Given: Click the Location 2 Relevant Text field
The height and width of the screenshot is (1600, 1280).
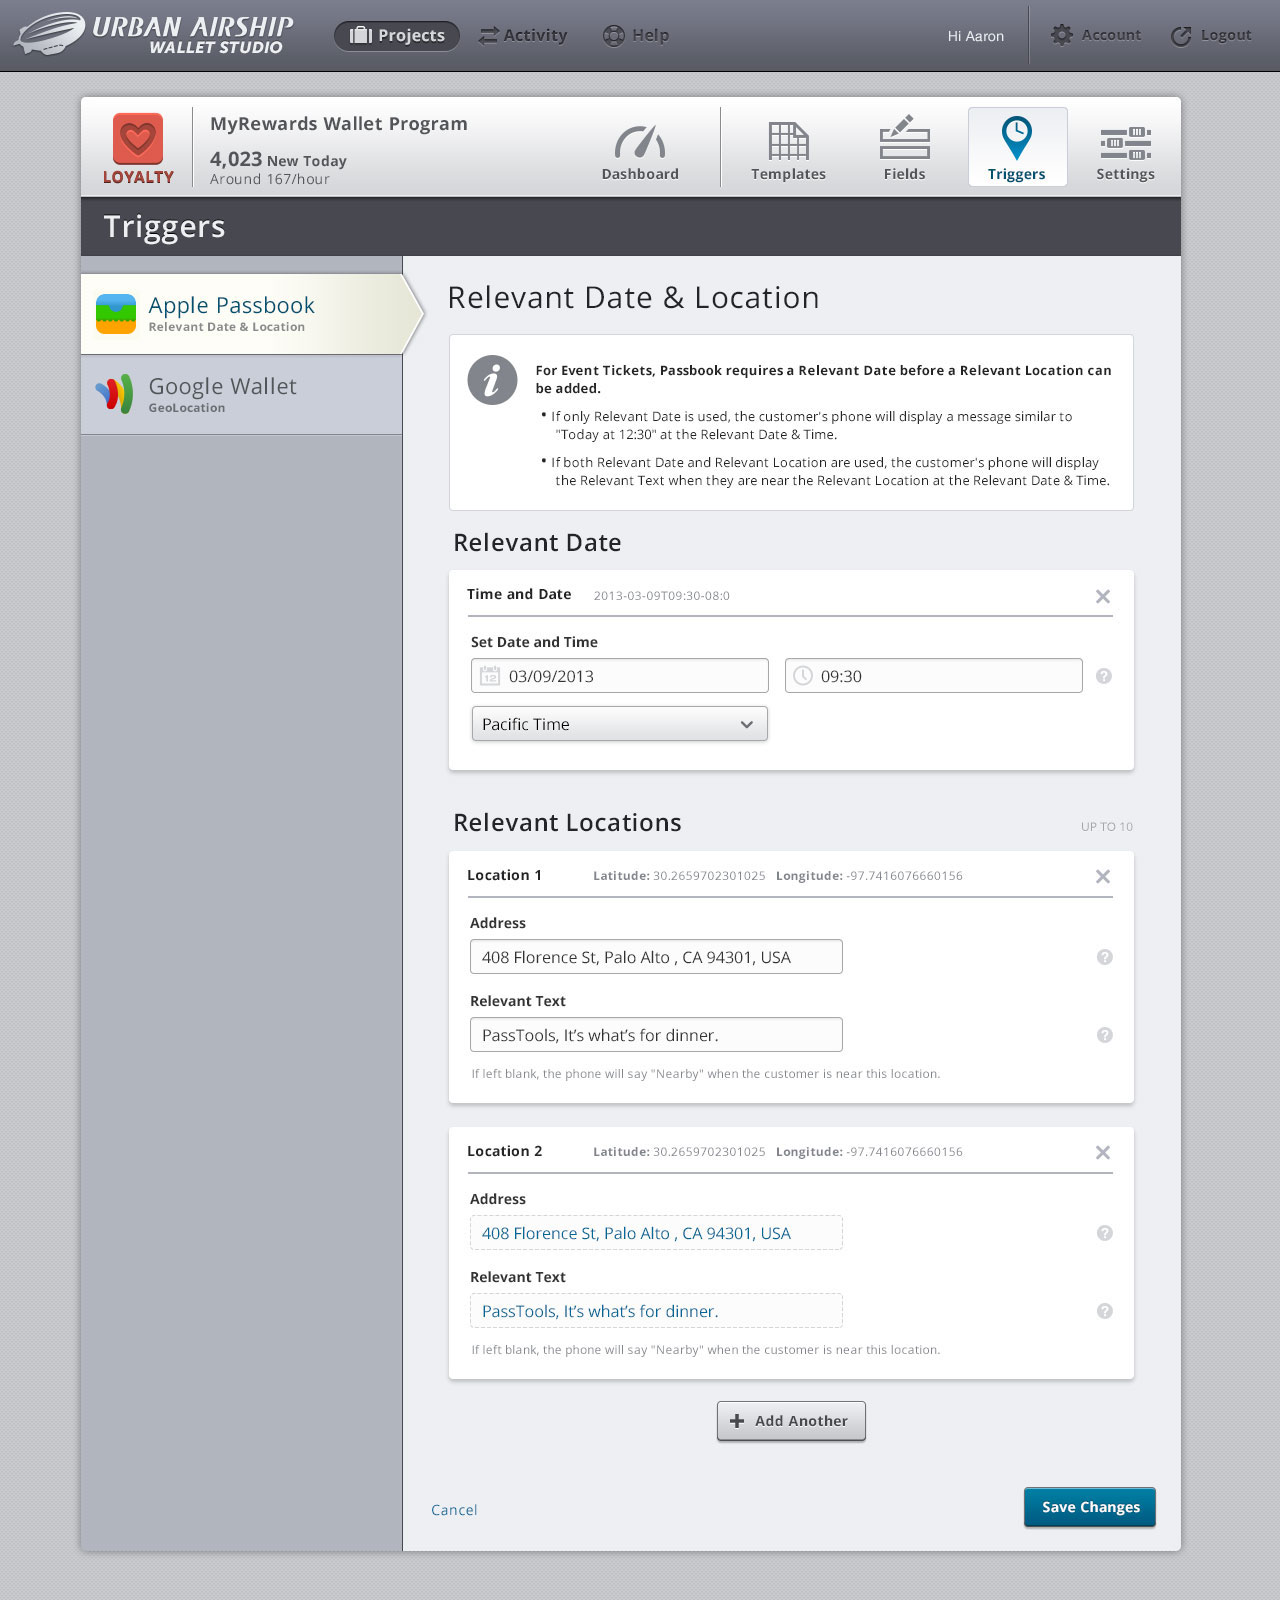Looking at the screenshot, I should (656, 1311).
